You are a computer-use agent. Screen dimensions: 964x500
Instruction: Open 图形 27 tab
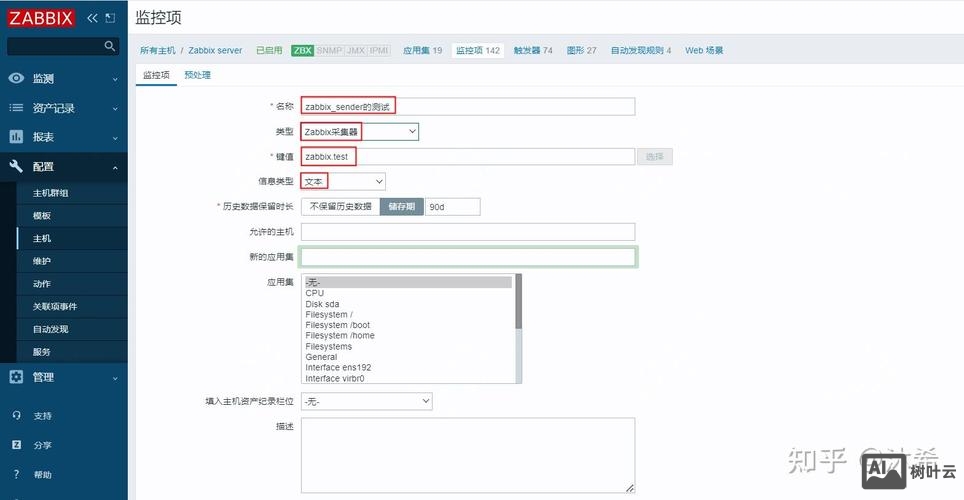tap(582, 50)
